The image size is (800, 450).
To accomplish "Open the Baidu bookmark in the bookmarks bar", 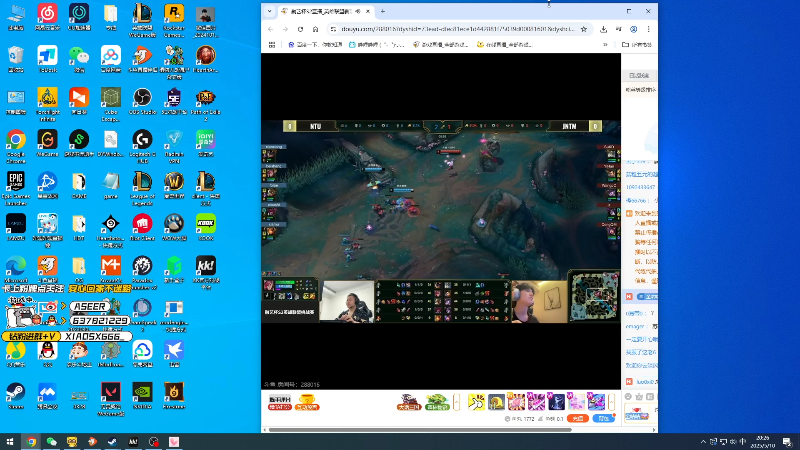I will [x=315, y=45].
